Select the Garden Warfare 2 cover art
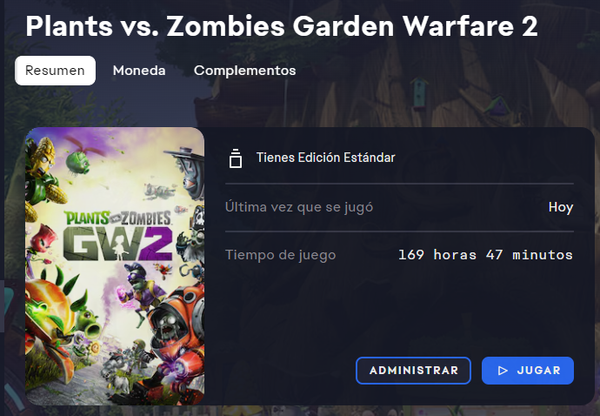Viewport: 600px width, 416px height. click(x=115, y=266)
